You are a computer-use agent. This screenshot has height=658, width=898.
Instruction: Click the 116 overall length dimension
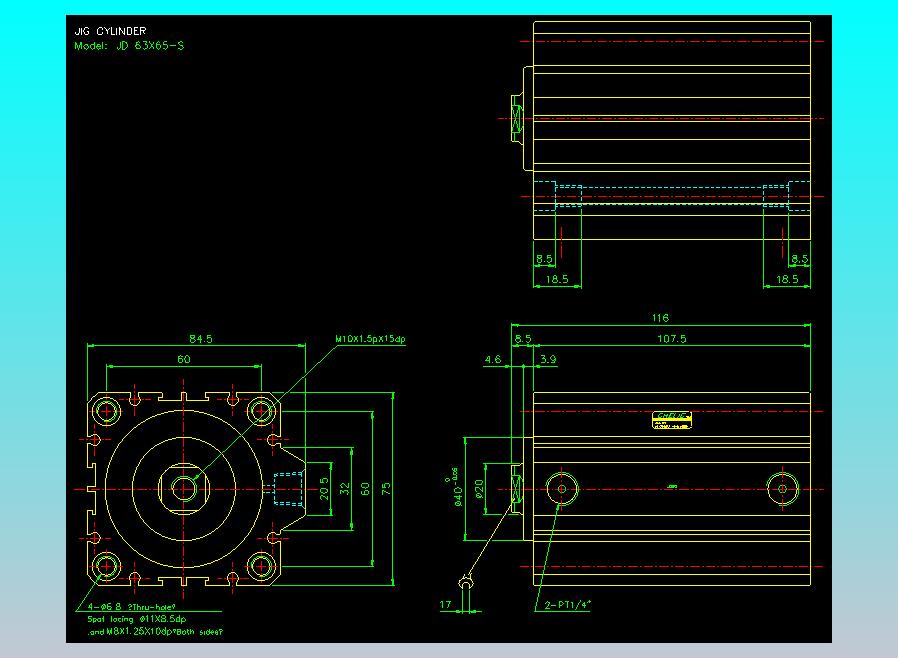click(660, 318)
